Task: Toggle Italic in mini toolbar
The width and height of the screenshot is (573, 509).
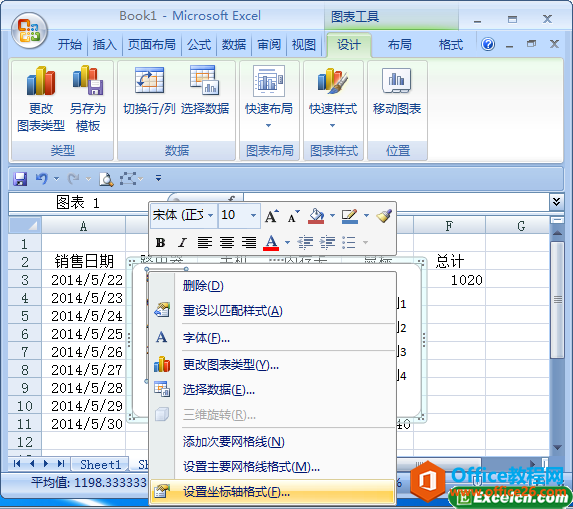Action: [x=182, y=242]
